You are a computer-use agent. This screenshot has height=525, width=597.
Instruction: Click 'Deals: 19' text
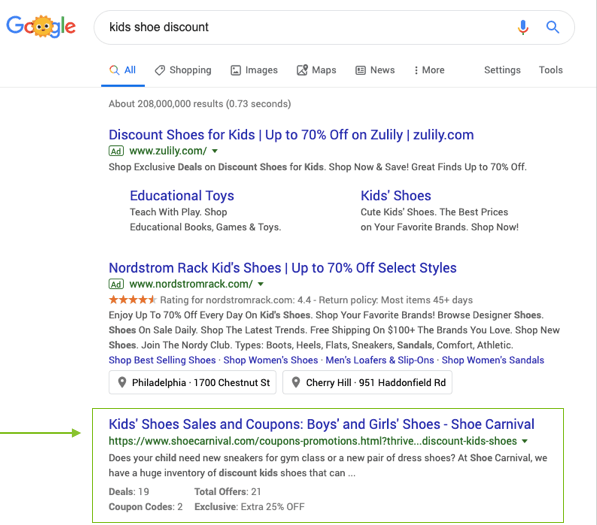[x=129, y=492]
